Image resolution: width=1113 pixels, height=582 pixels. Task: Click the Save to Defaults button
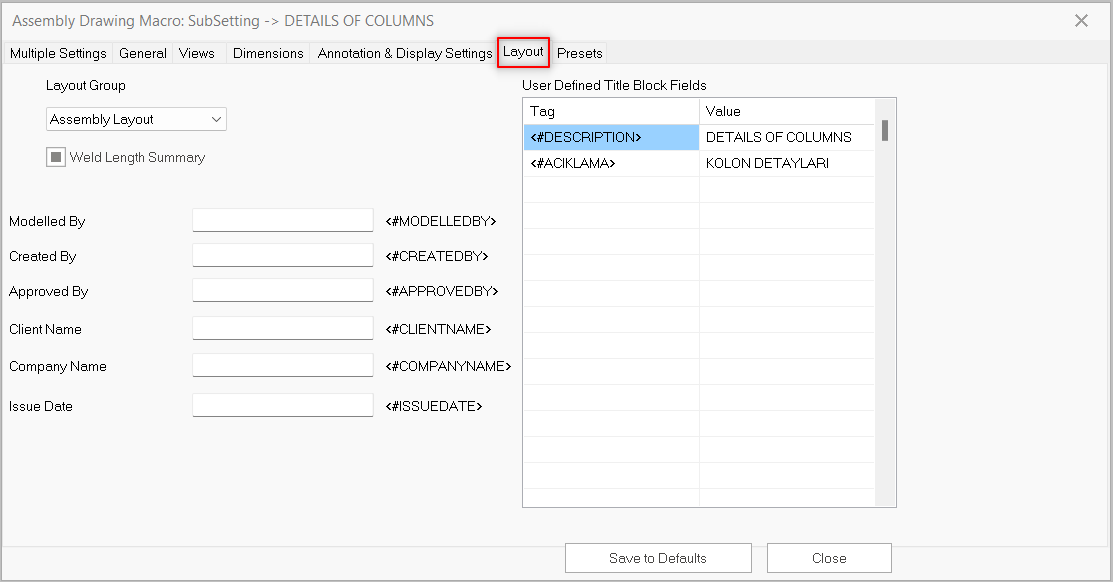pyautogui.click(x=658, y=558)
